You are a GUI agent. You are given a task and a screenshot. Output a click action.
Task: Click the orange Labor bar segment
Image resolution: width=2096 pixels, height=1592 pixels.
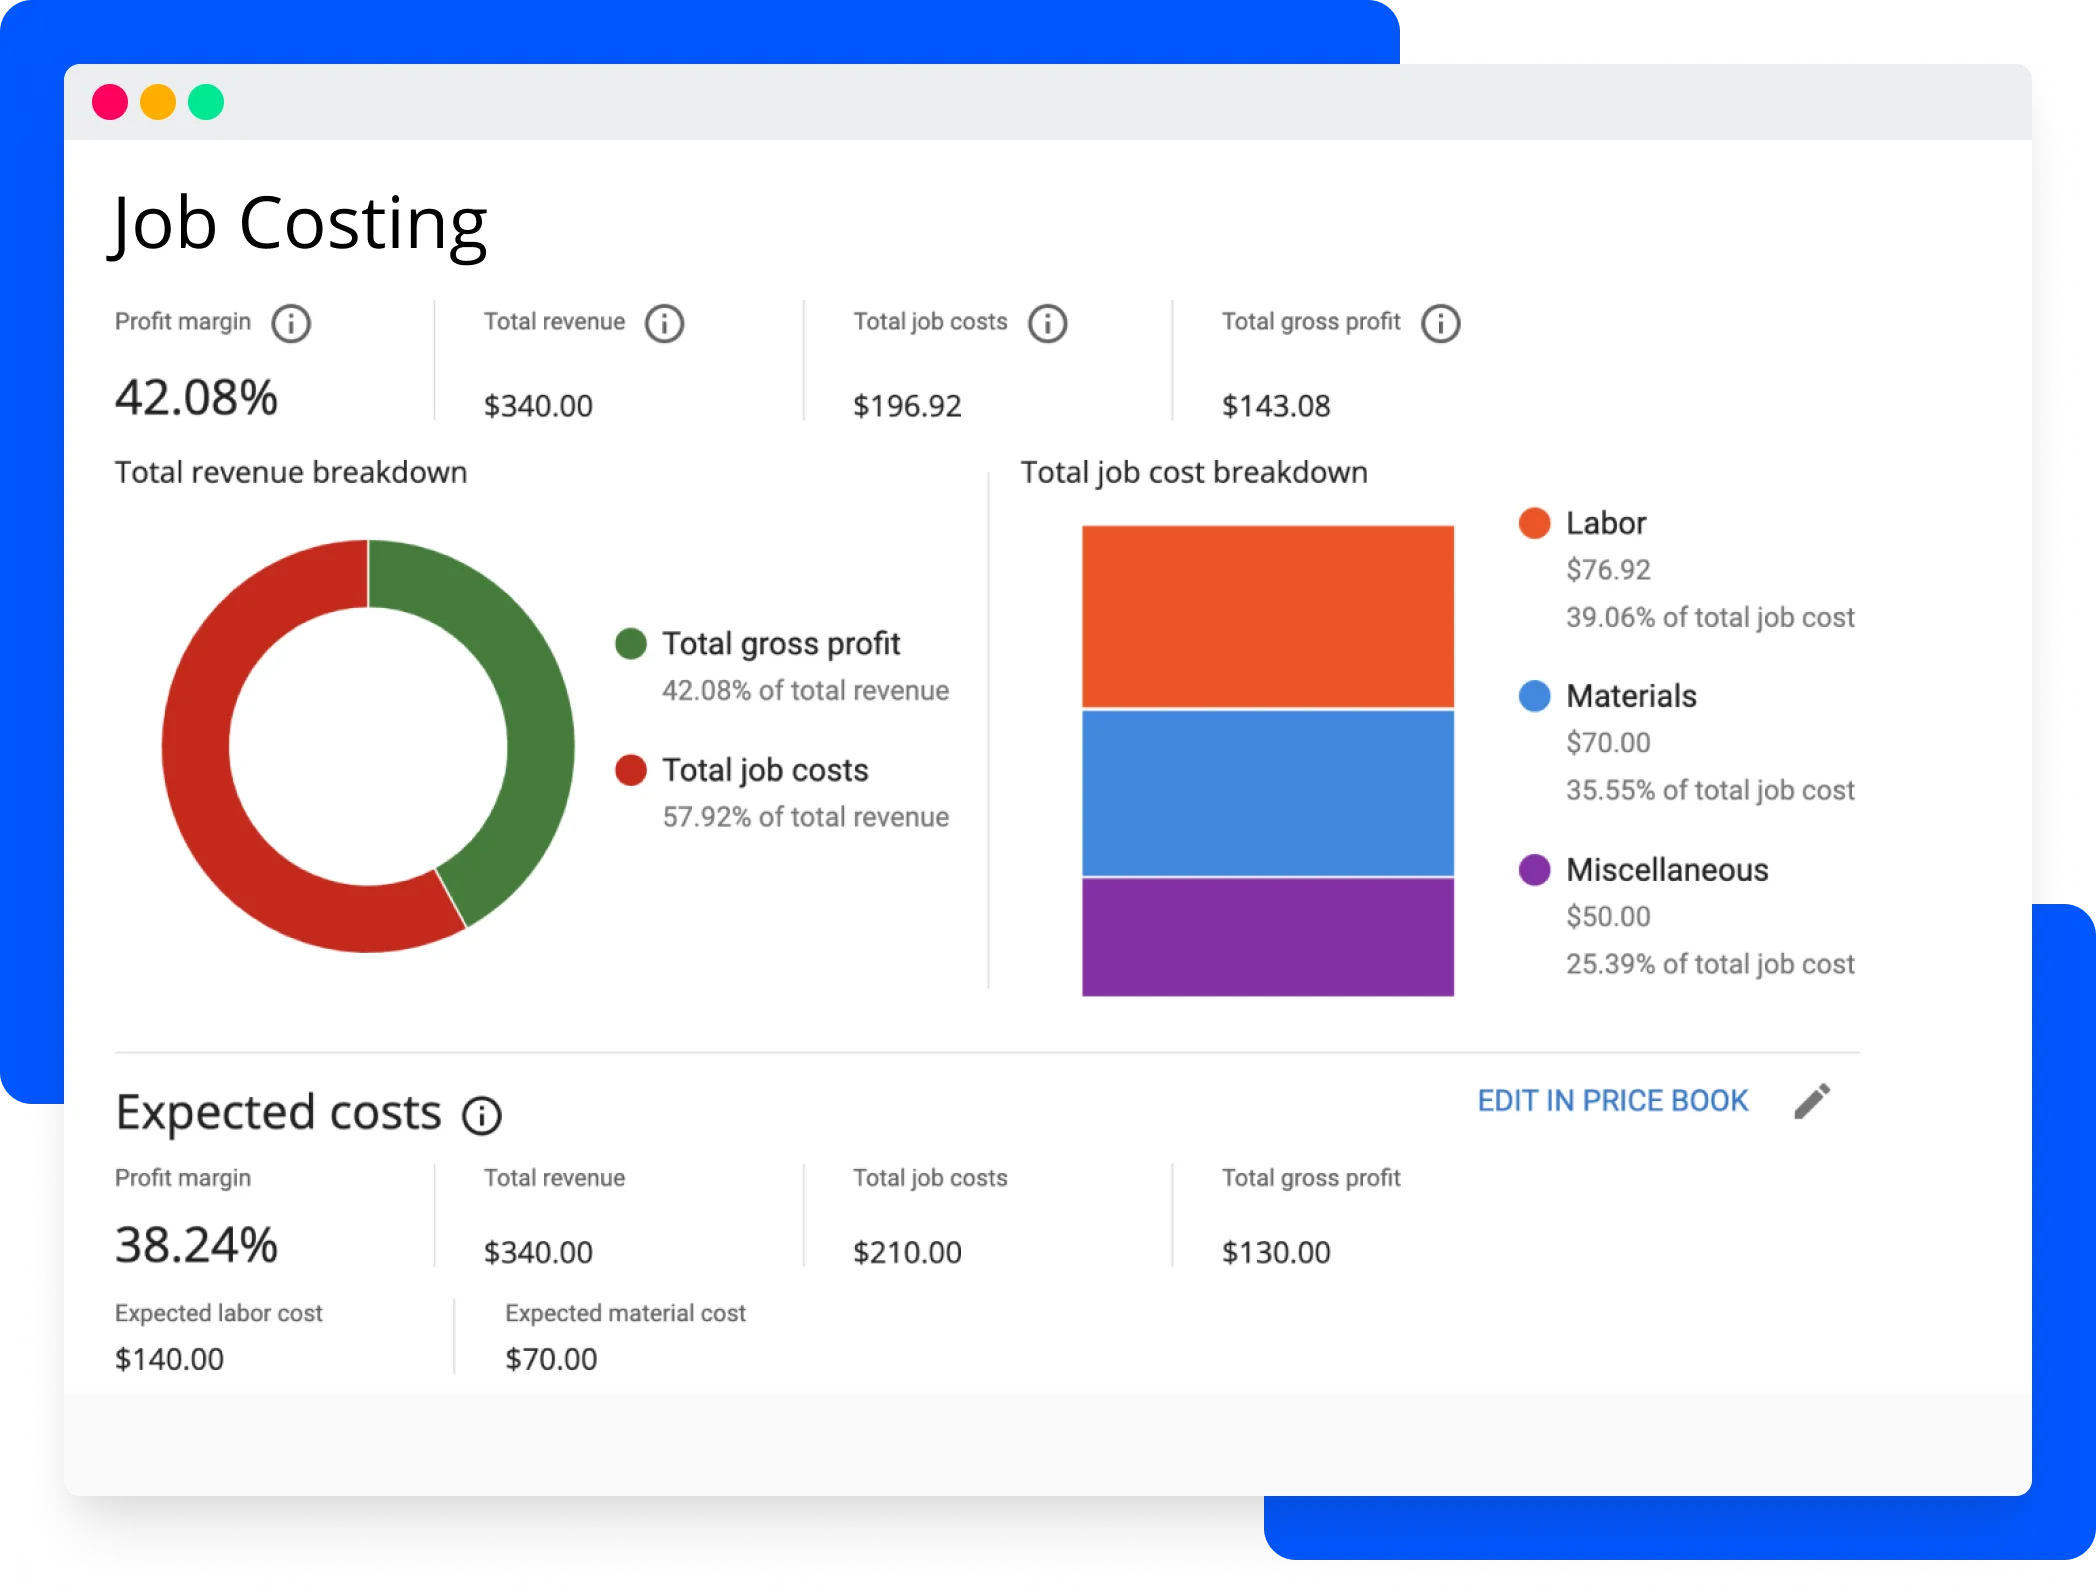pyautogui.click(x=1267, y=616)
